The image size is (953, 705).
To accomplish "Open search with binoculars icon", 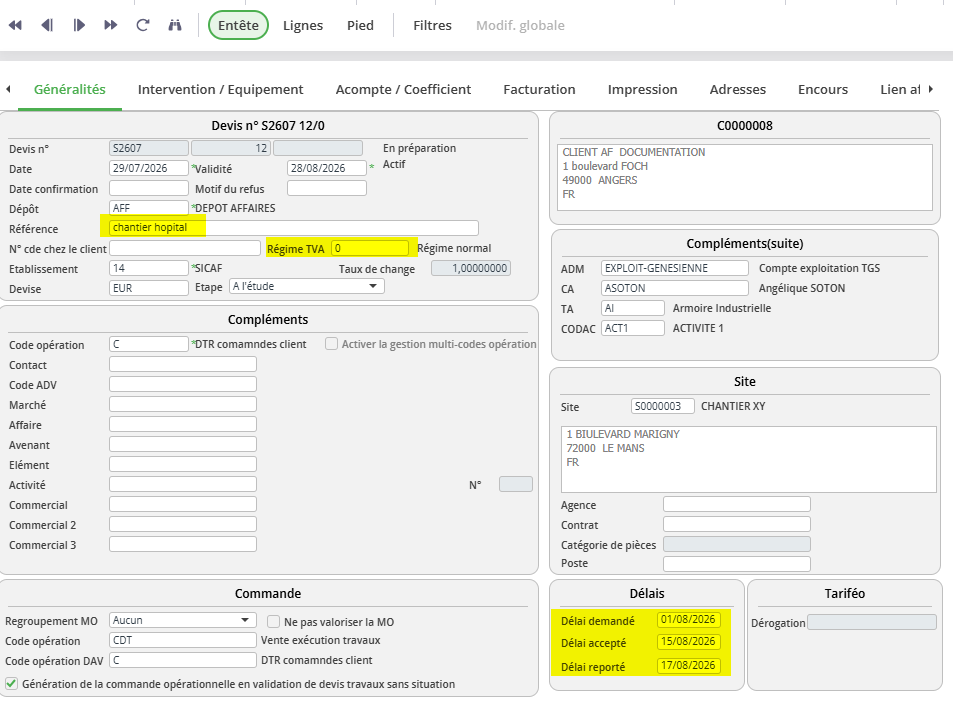I will click(x=175, y=26).
